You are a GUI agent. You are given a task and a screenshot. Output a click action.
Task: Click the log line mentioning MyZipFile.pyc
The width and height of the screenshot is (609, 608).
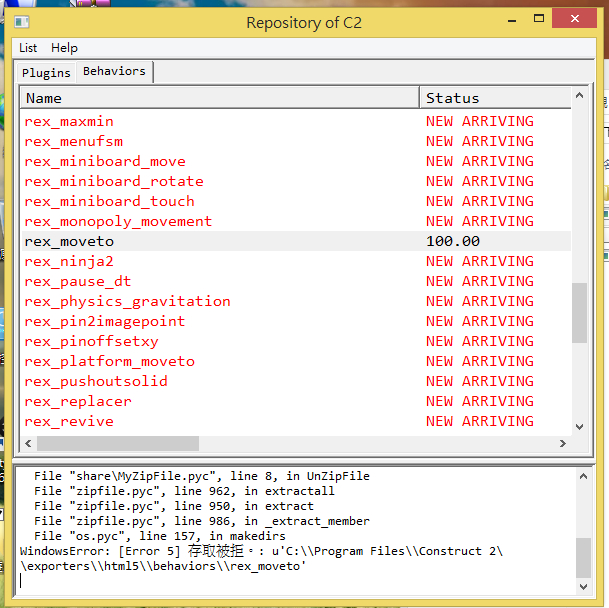[x=202, y=476]
